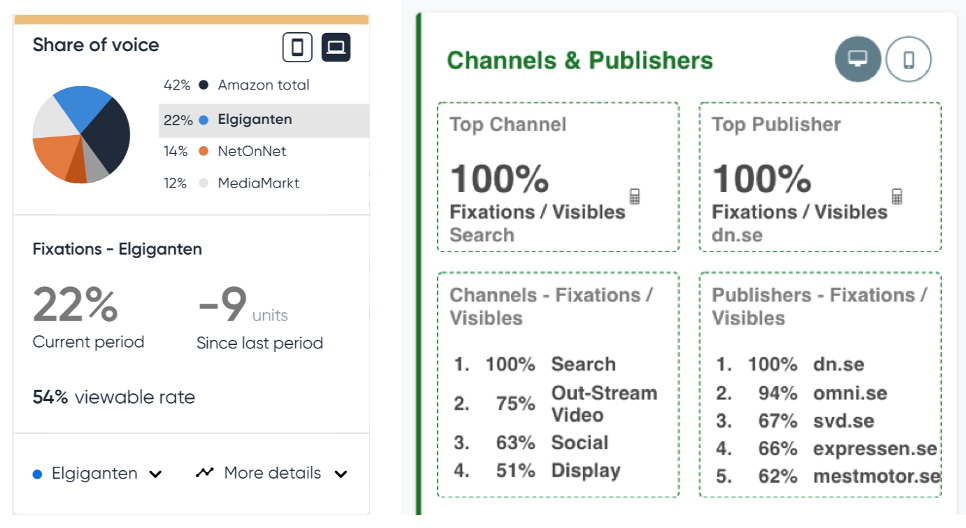
Task: Click the More details trend line icon
Action: coord(205,473)
